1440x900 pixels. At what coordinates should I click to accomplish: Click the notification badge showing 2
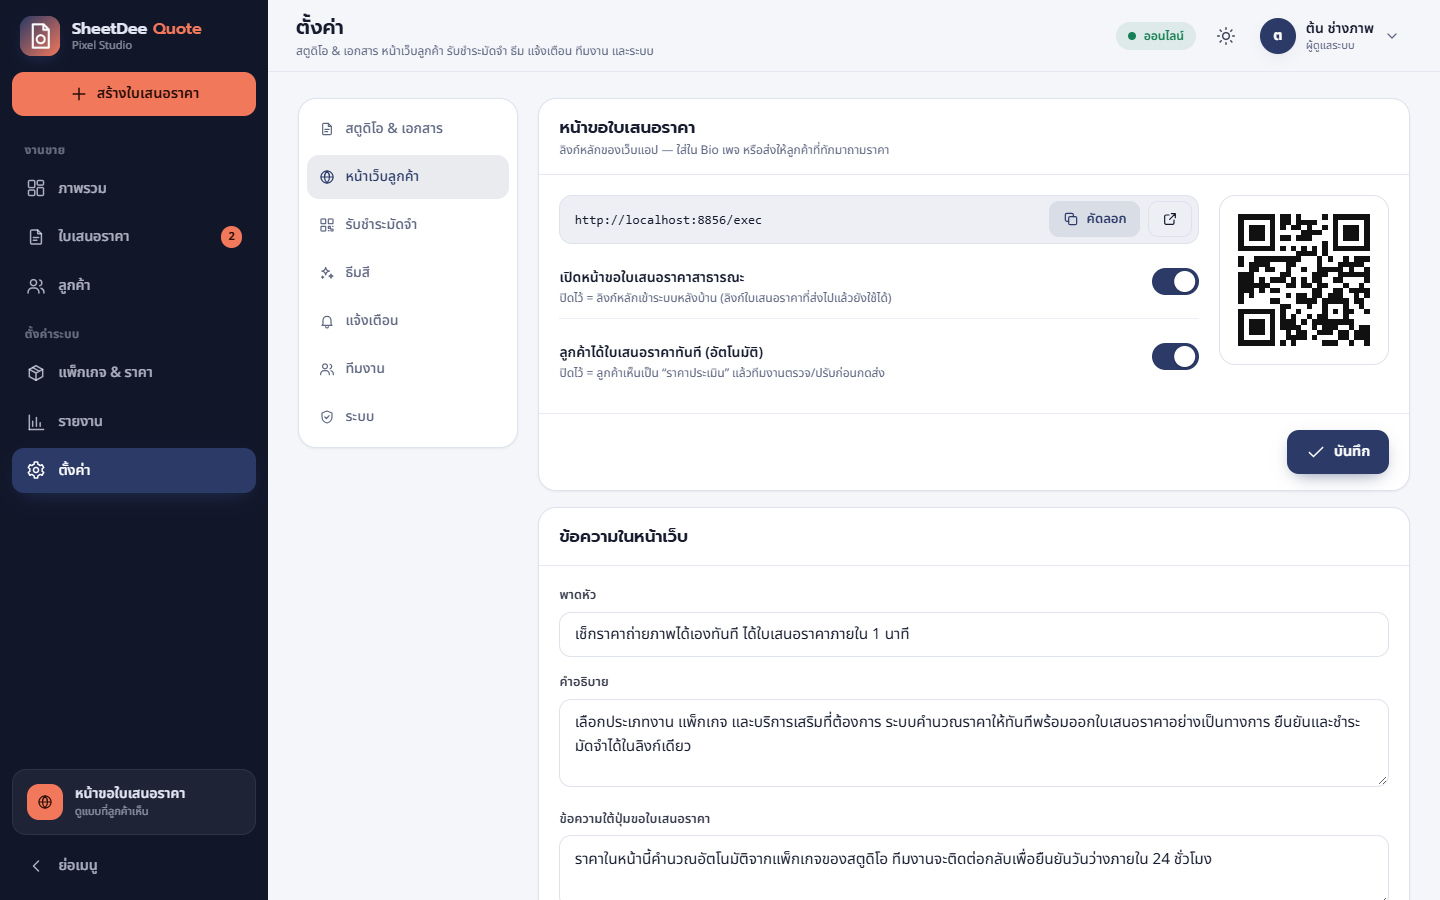coord(231,237)
